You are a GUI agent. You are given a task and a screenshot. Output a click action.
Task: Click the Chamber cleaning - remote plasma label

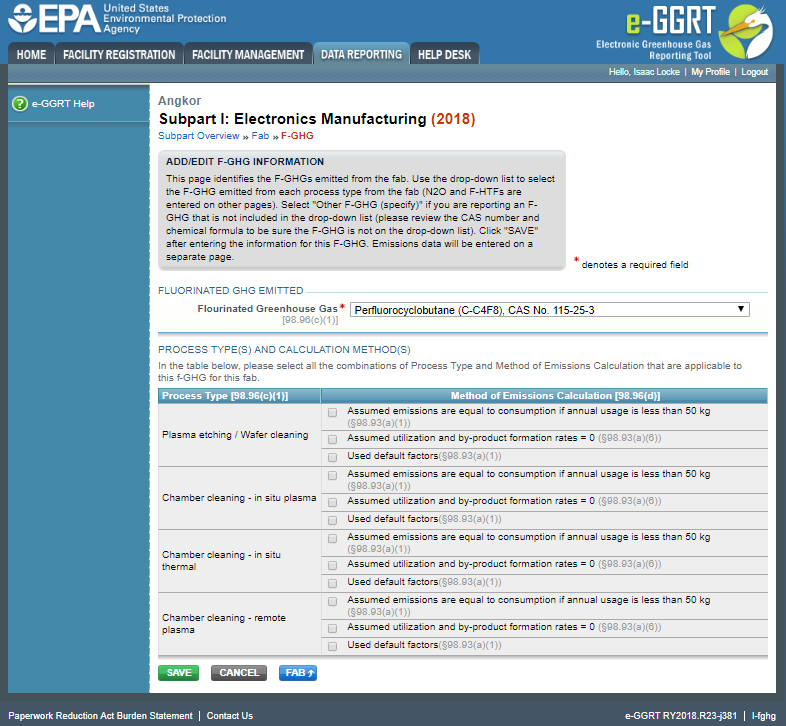pos(224,624)
